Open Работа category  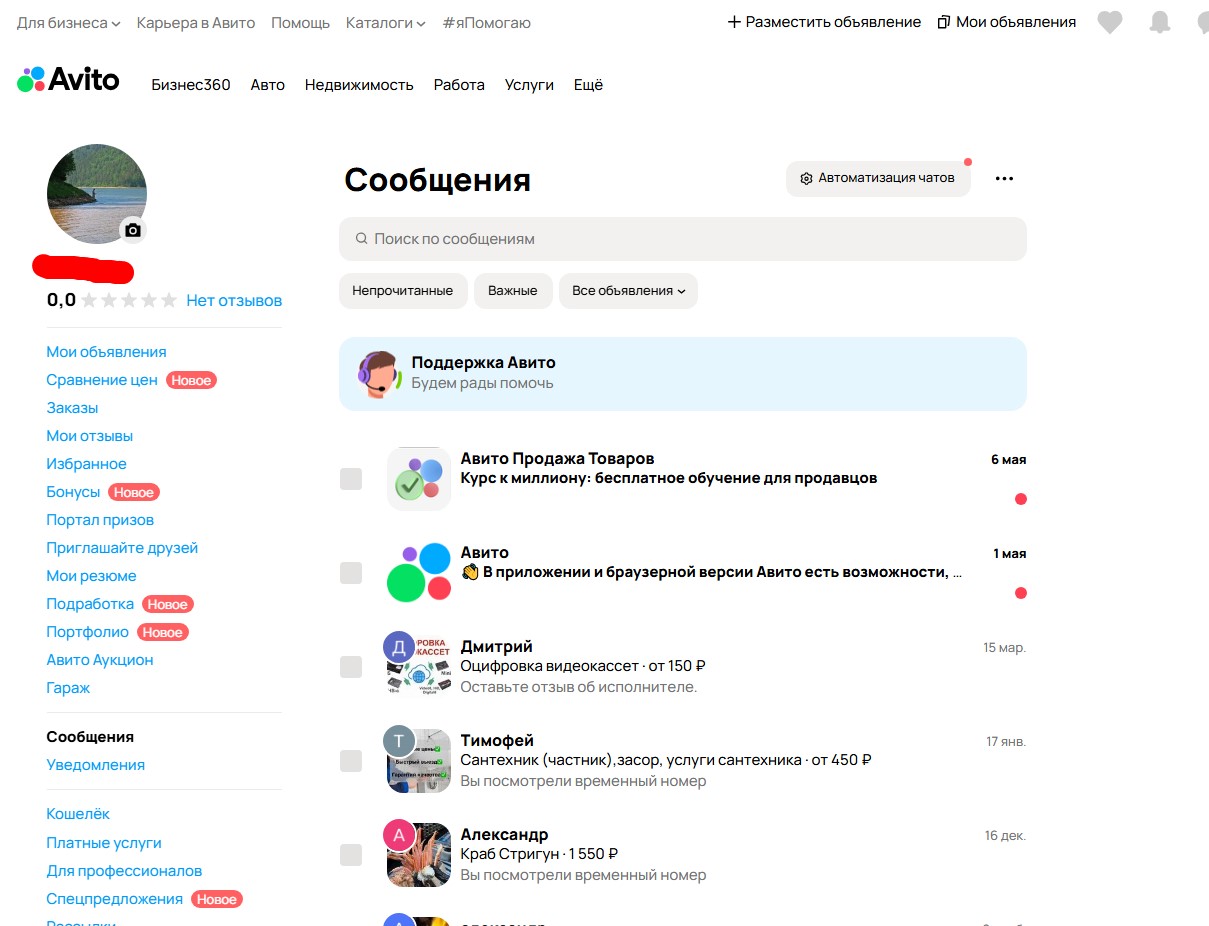[x=459, y=85]
